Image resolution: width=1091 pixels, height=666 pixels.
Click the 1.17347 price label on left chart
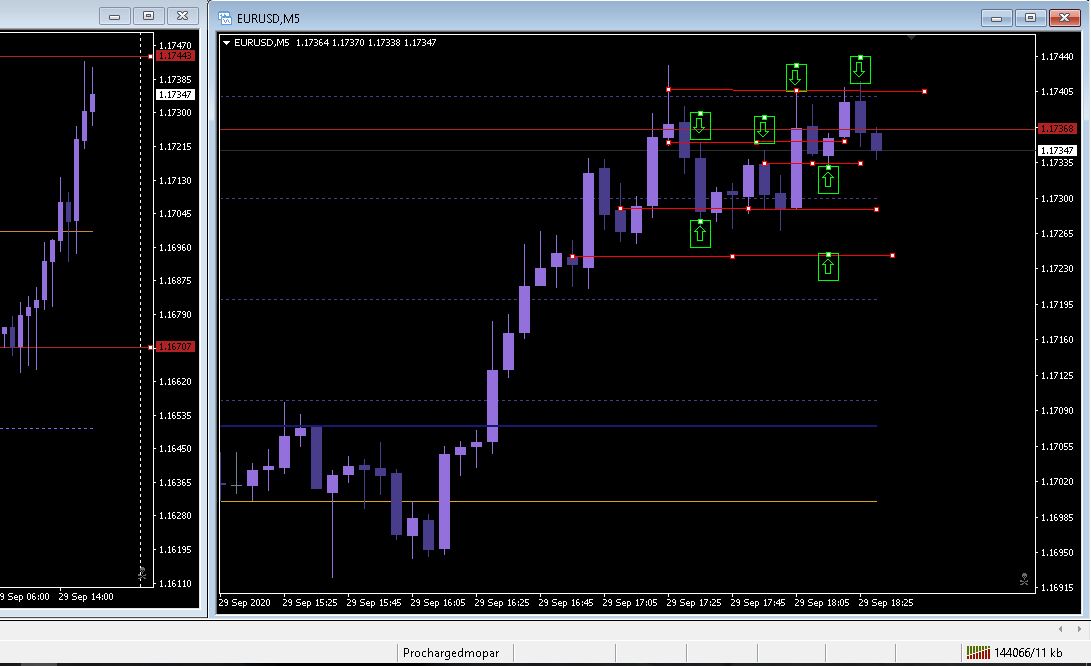[x=175, y=95]
